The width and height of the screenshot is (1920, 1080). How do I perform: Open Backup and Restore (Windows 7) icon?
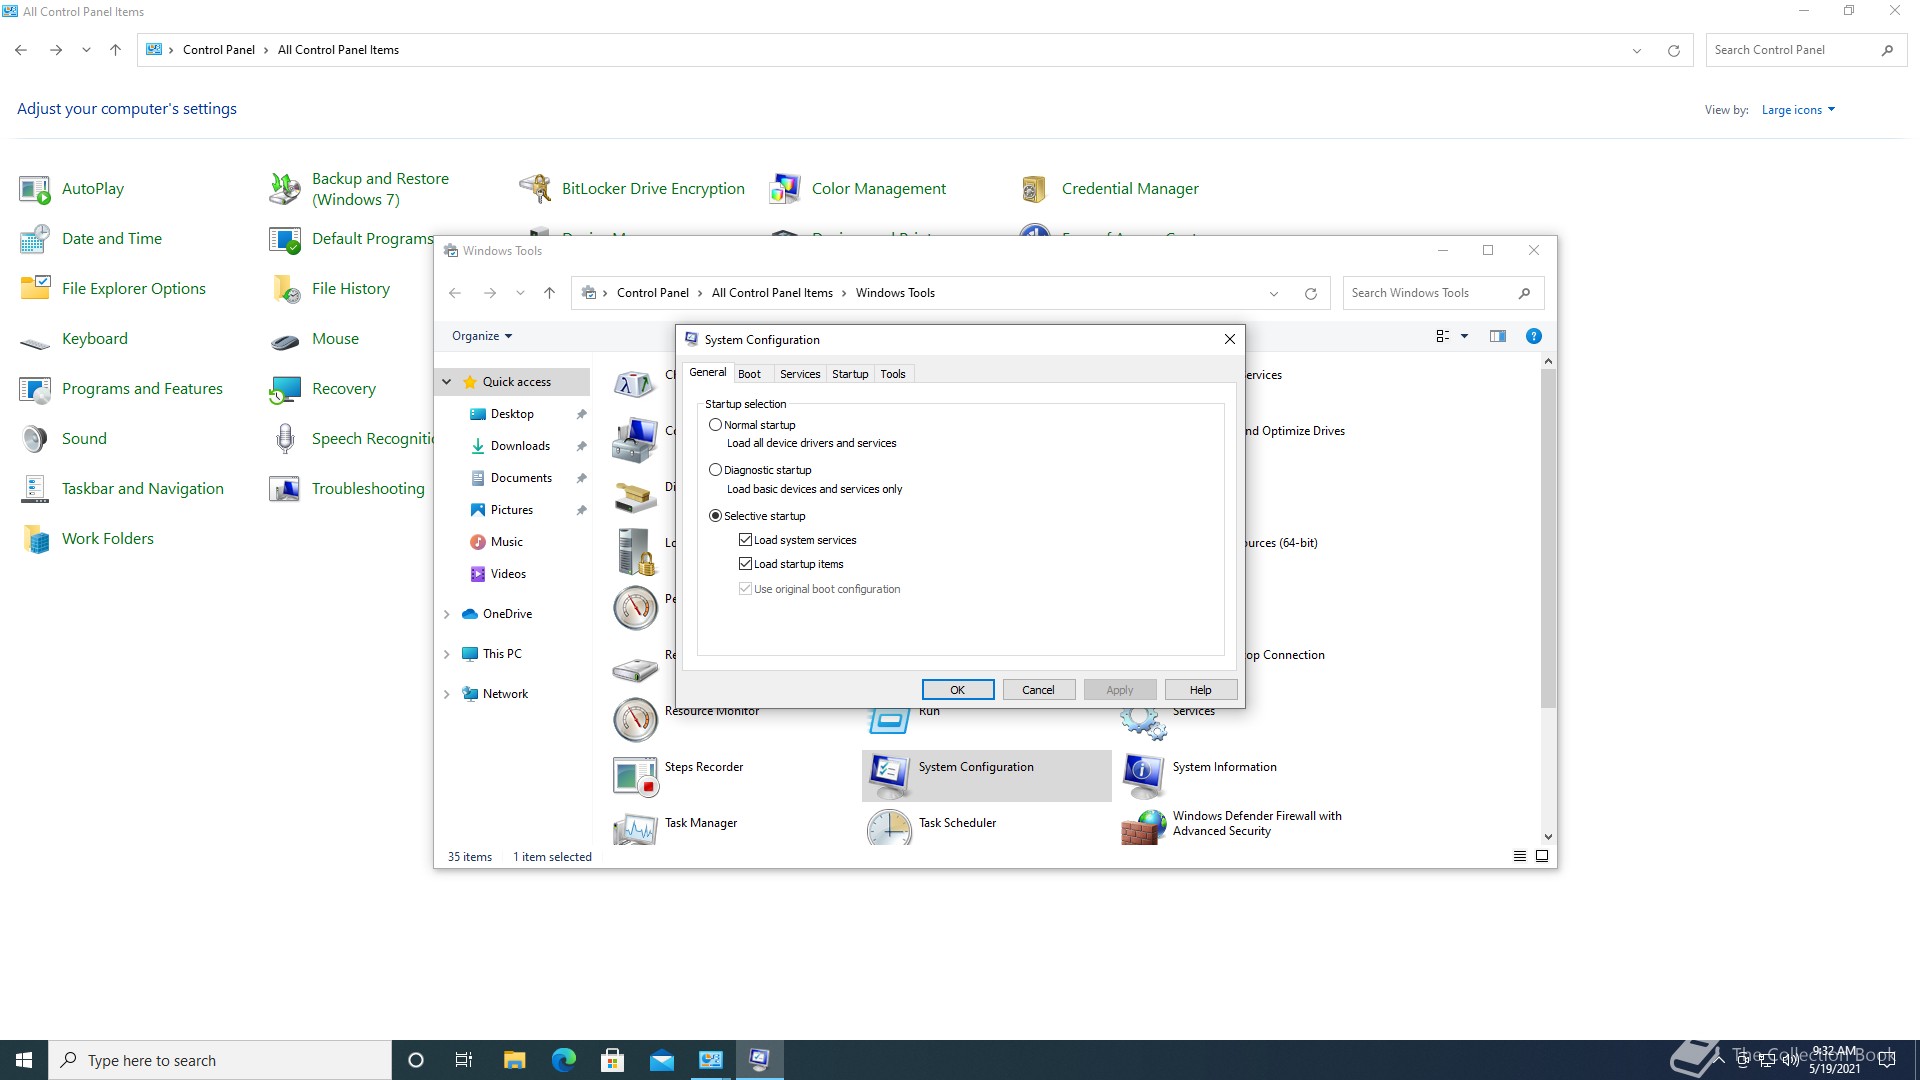pos(285,189)
